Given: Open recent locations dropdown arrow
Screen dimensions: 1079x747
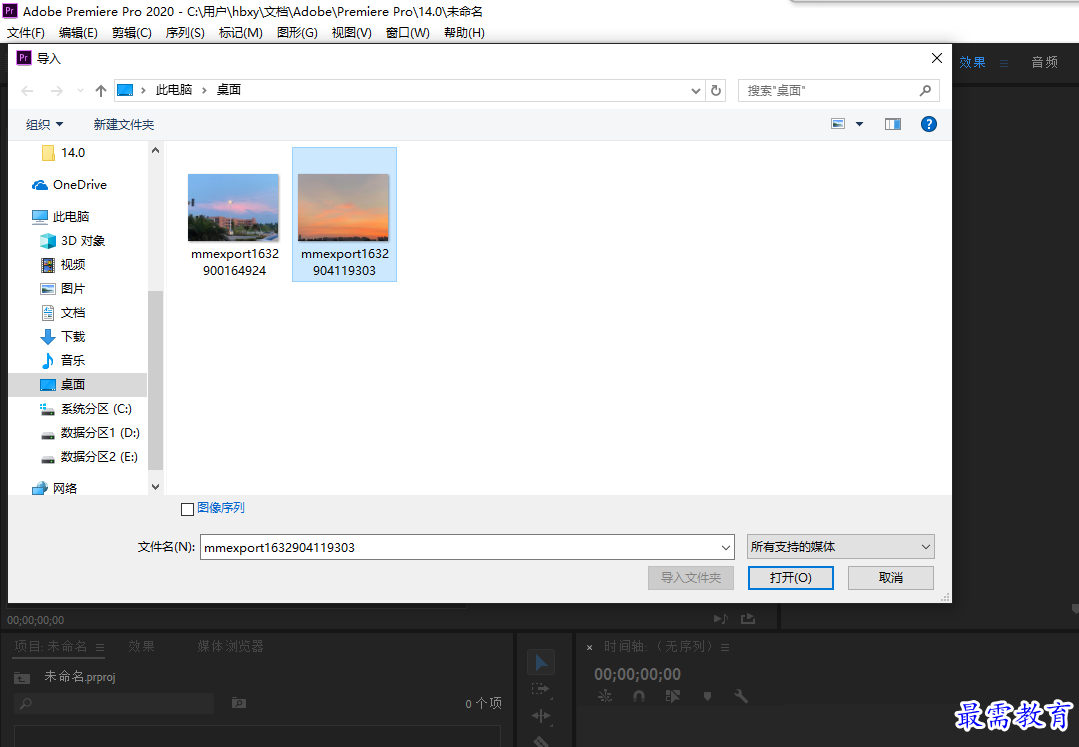Looking at the screenshot, I should [x=81, y=91].
